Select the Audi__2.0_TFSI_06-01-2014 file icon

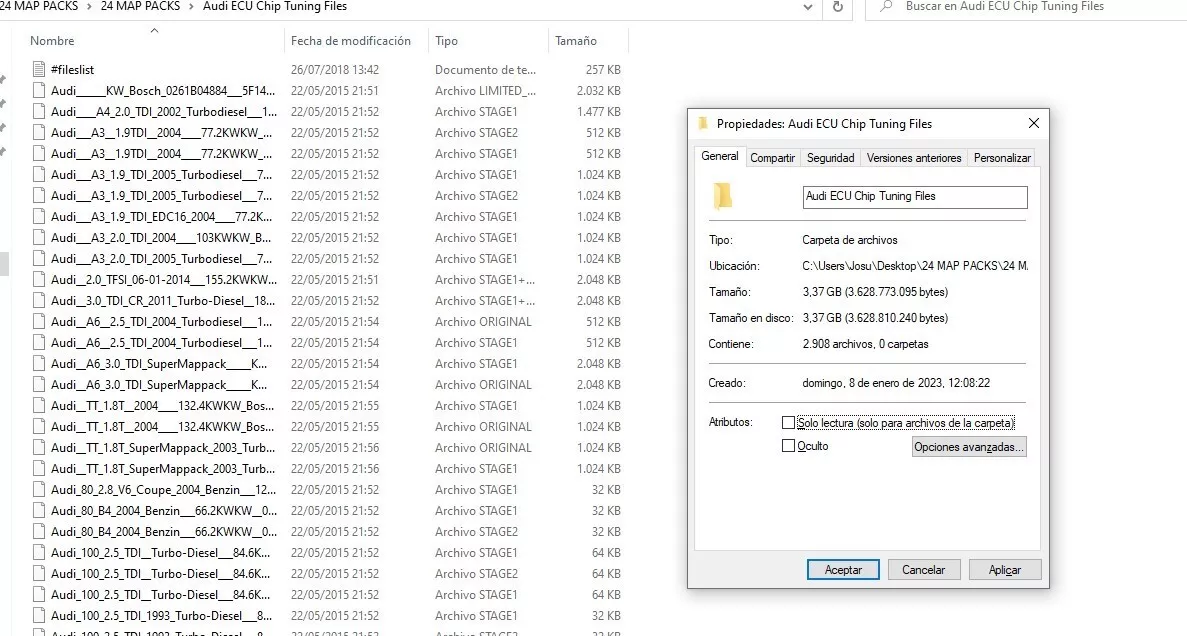click(x=39, y=279)
